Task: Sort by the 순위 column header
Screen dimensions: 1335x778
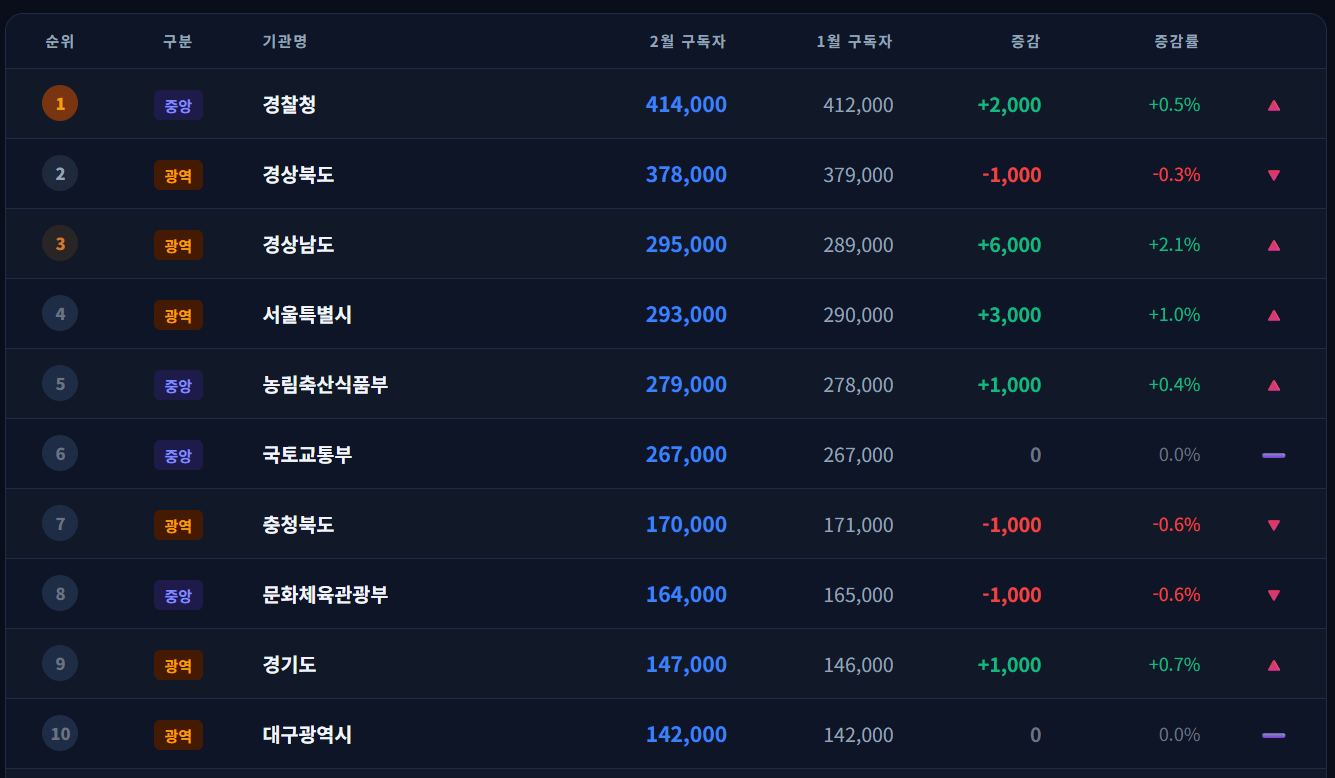Action: [59, 41]
